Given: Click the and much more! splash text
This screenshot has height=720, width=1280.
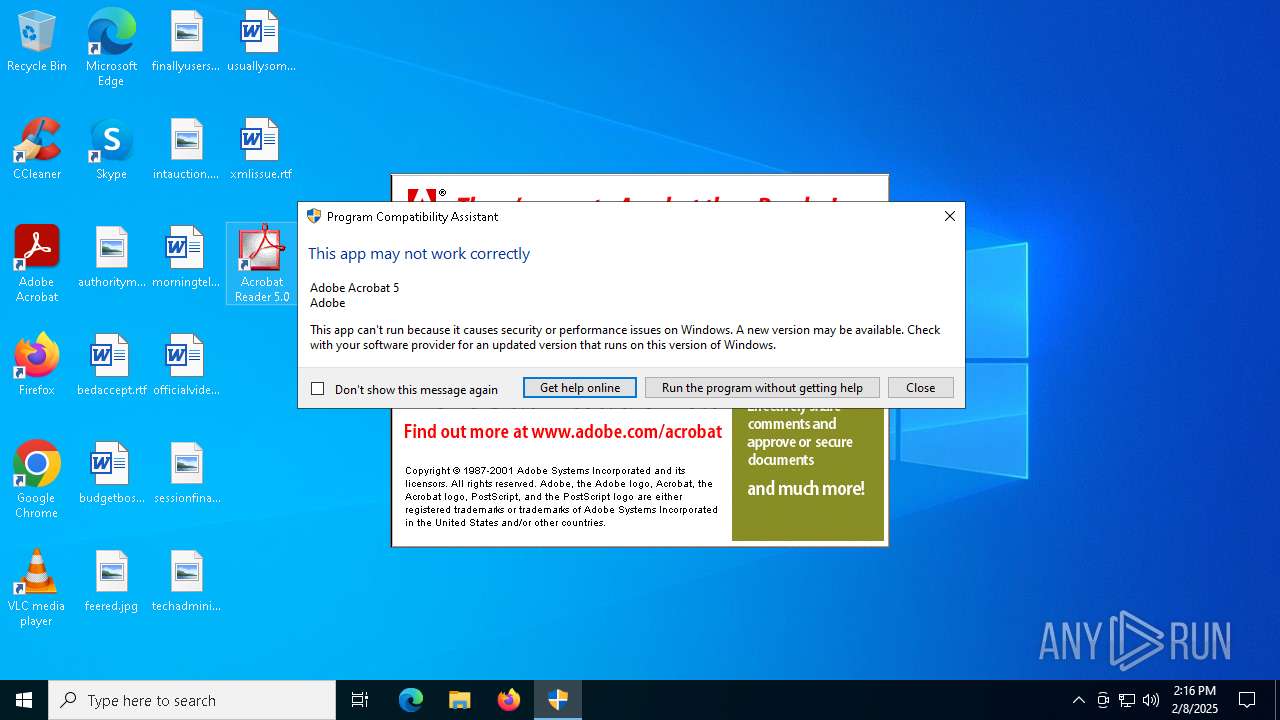Looking at the screenshot, I should (x=806, y=488).
